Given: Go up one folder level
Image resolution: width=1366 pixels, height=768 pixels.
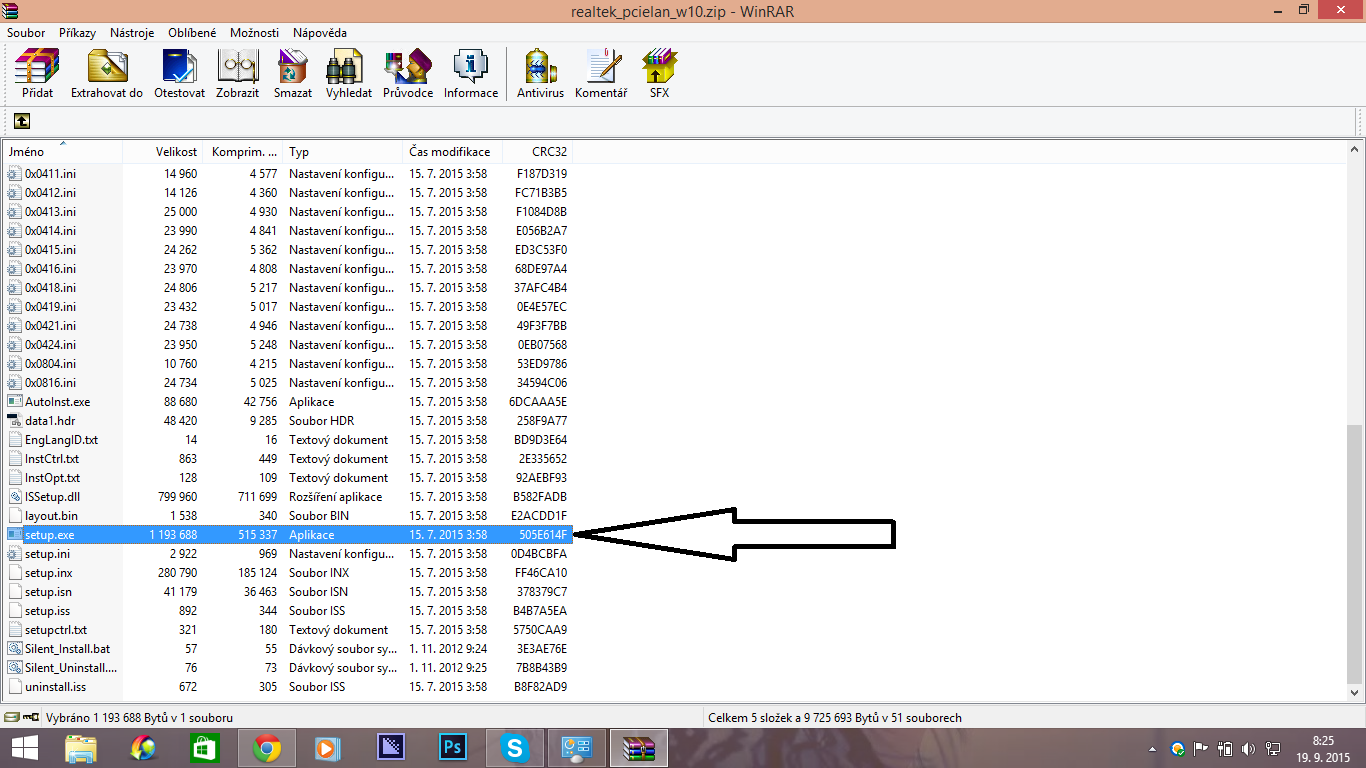Looking at the screenshot, I should (22, 121).
